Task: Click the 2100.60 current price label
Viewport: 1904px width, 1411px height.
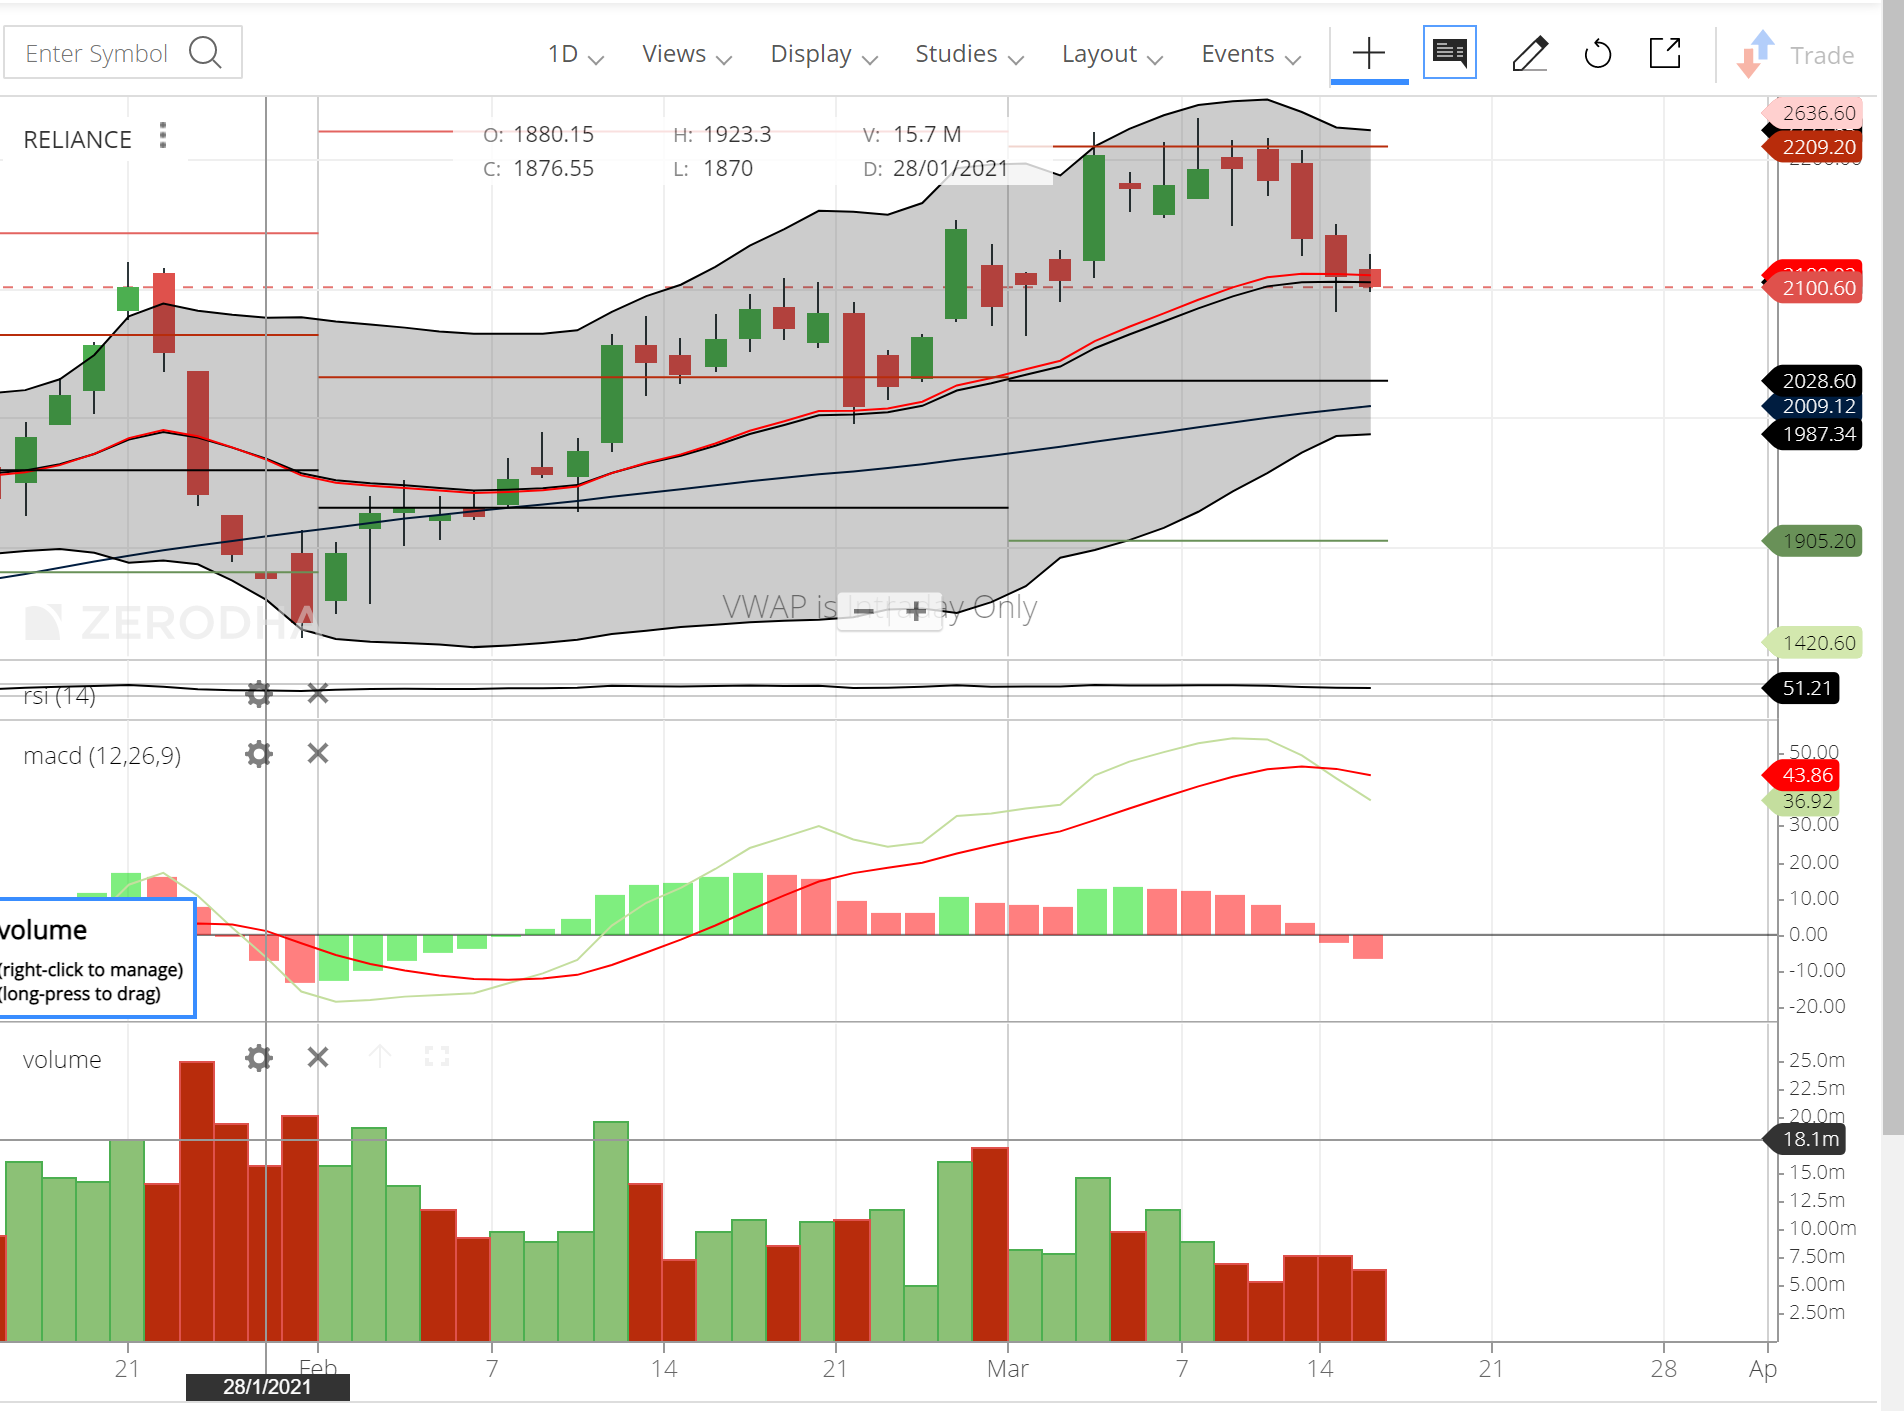Action: [1812, 288]
